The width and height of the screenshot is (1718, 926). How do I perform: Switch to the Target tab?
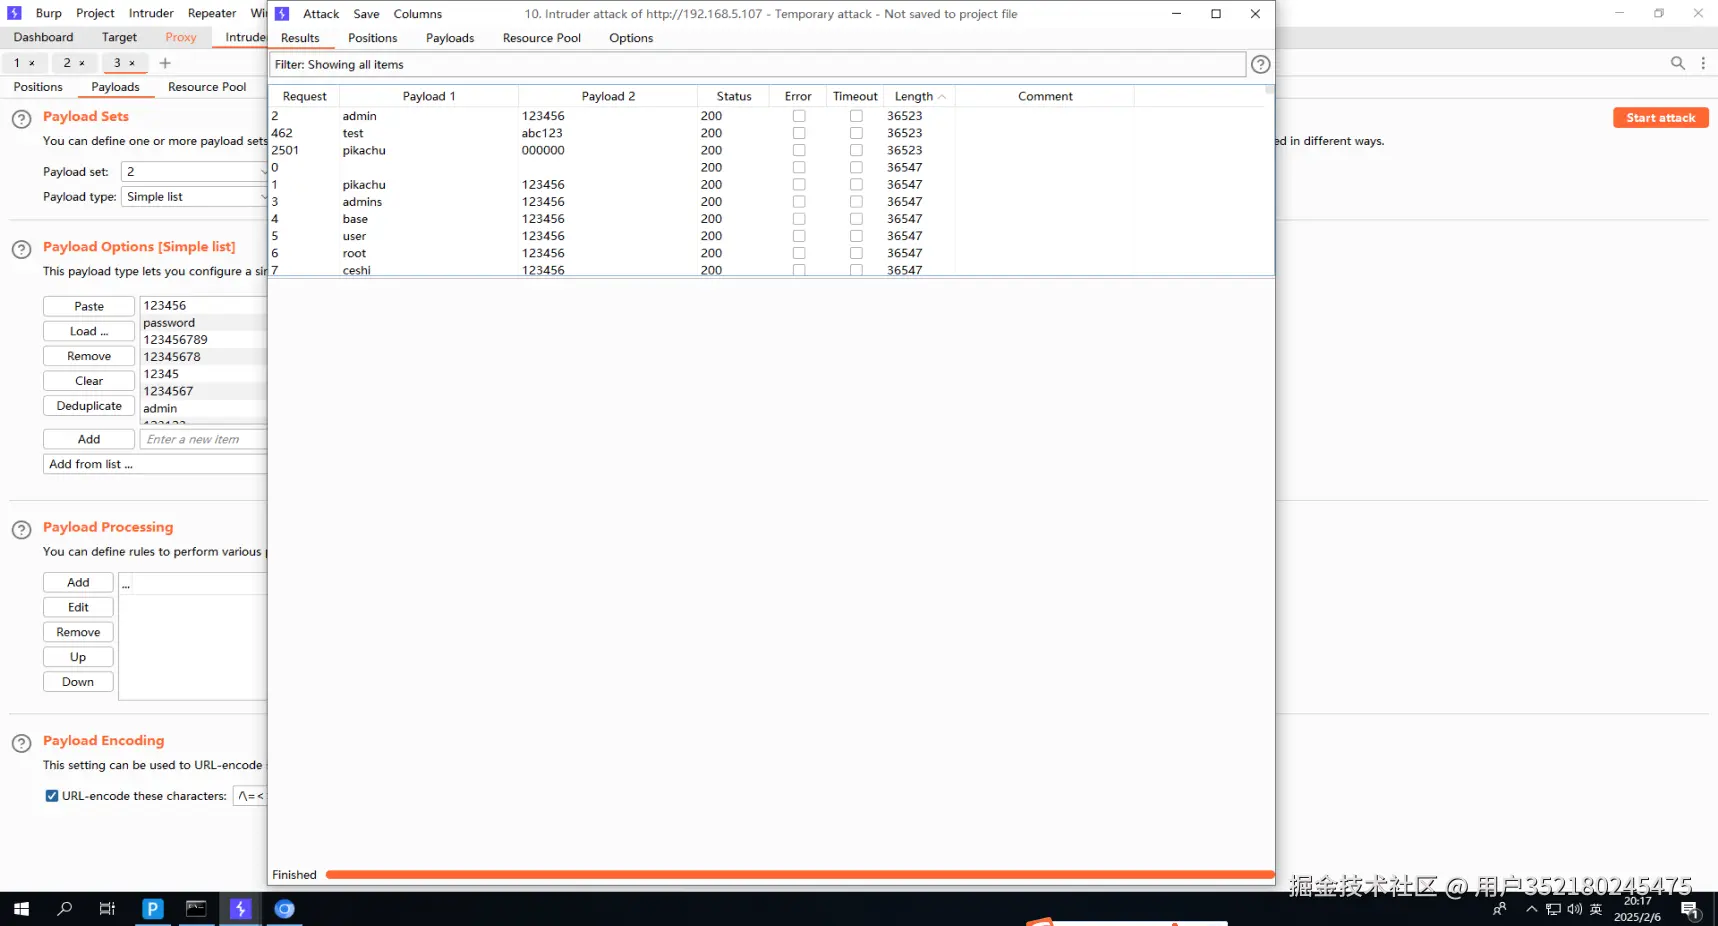coord(119,37)
